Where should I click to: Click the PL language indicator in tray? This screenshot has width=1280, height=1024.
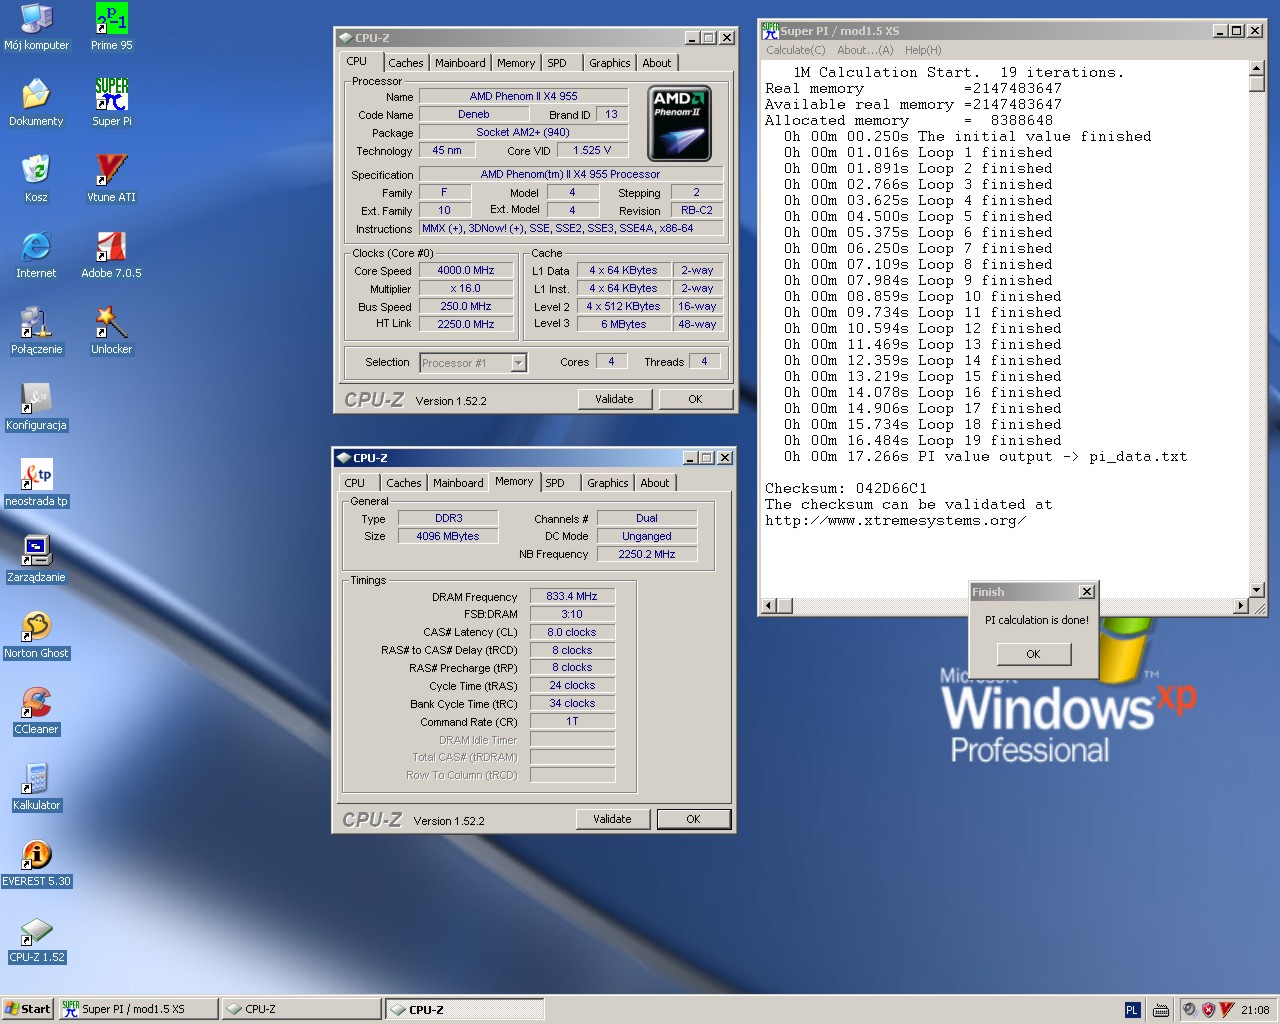1131,1010
